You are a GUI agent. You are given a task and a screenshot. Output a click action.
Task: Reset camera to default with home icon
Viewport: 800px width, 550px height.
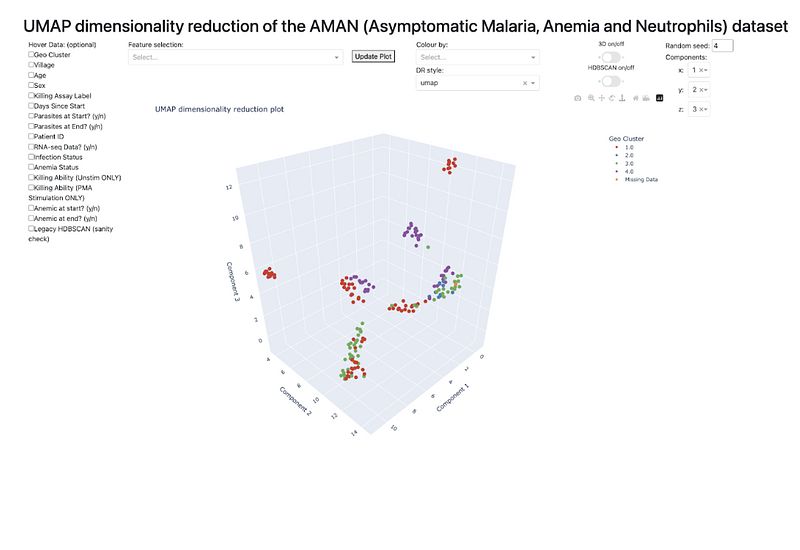[x=636, y=98]
